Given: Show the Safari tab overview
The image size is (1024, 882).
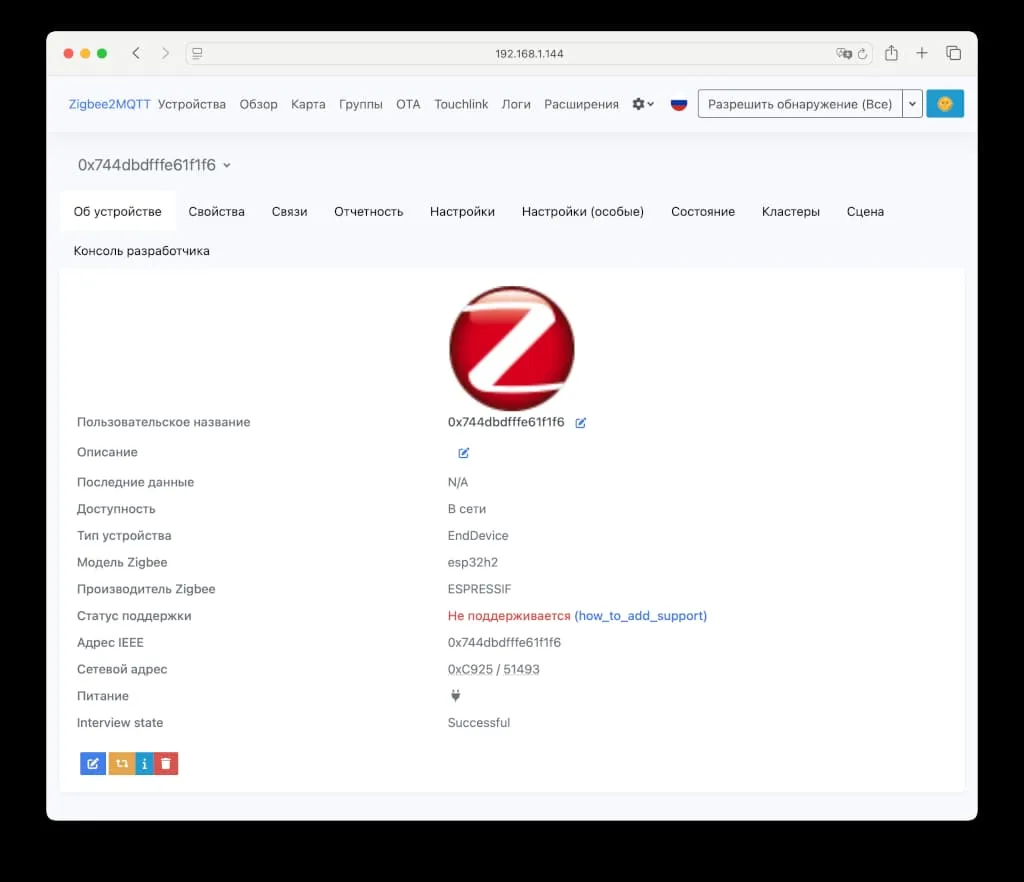Looking at the screenshot, I should [953, 53].
